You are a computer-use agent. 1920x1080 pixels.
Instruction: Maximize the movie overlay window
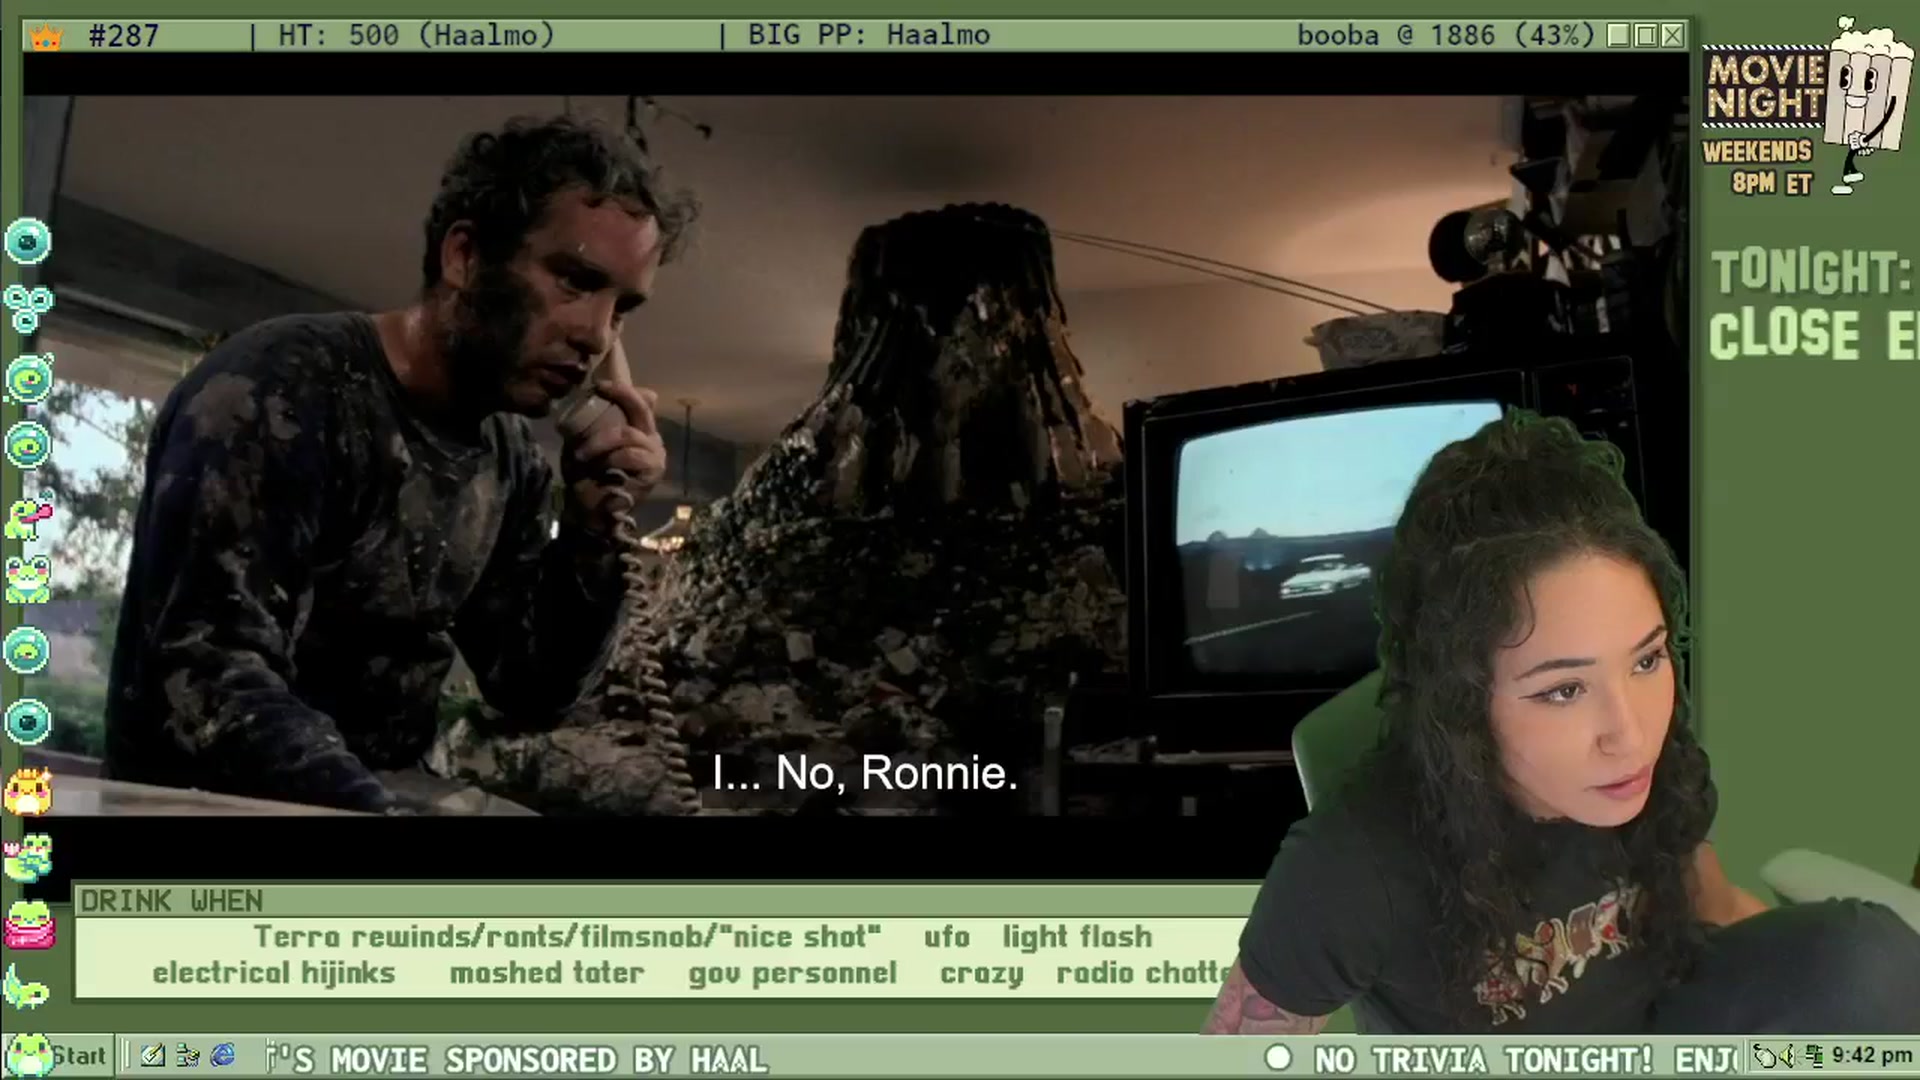[1646, 36]
